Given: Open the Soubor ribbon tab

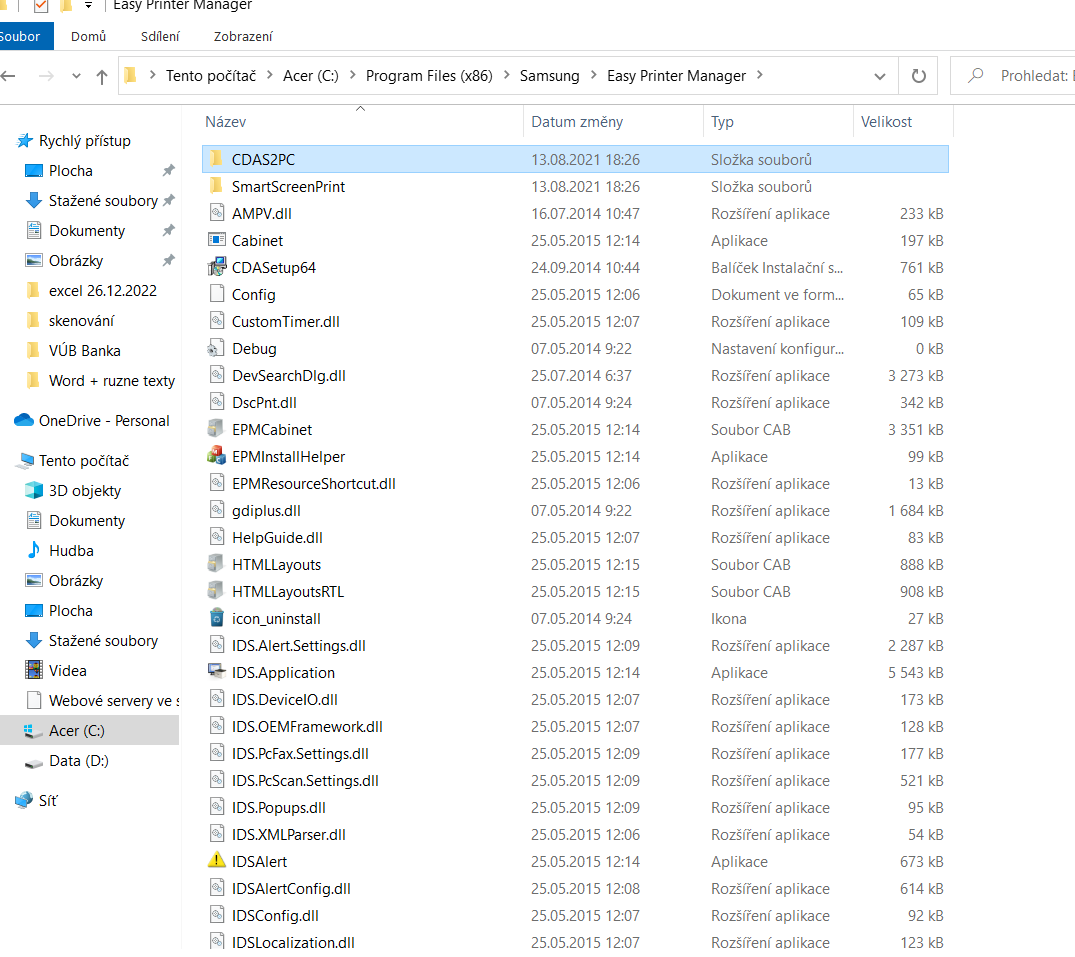Looking at the screenshot, I should (21, 36).
